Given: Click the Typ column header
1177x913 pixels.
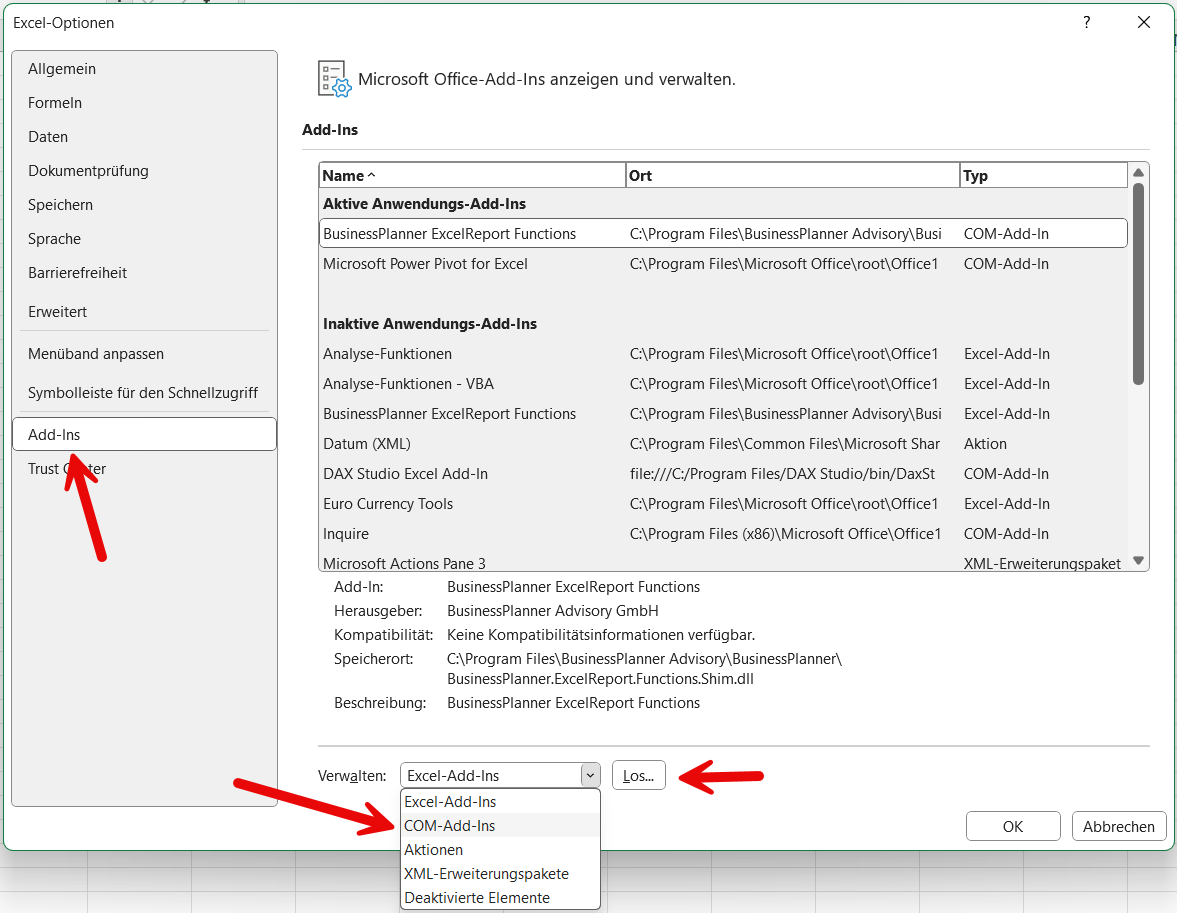Looking at the screenshot, I should [1043, 175].
